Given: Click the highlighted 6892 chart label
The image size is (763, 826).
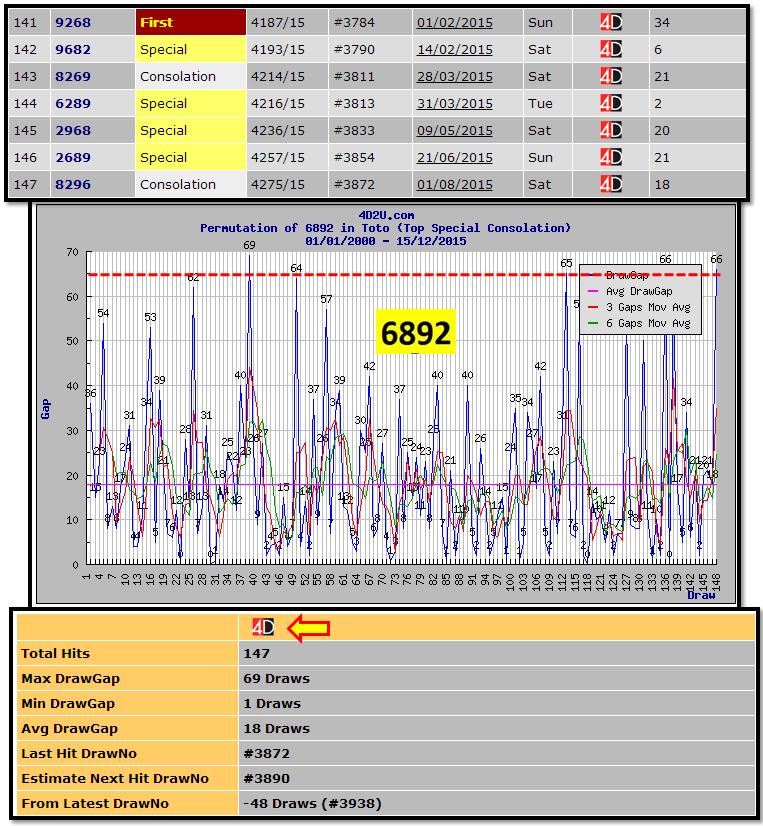Looking at the screenshot, I should (415, 332).
